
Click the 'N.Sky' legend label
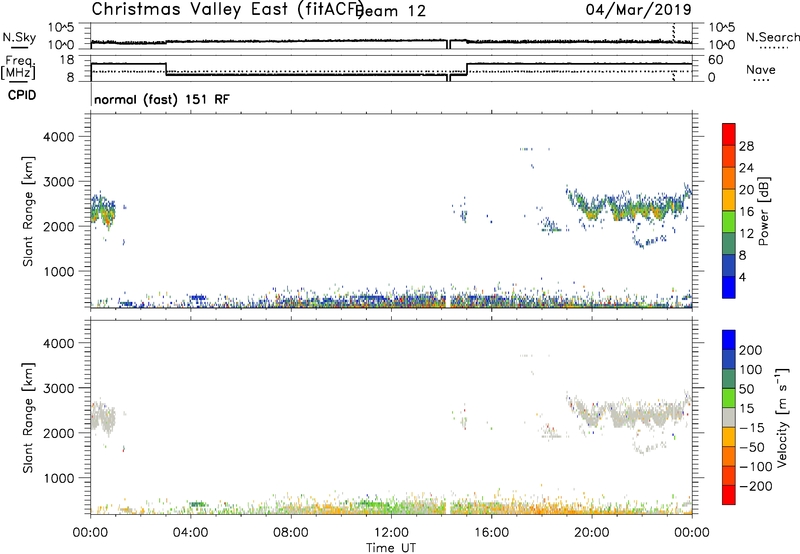click(19, 37)
